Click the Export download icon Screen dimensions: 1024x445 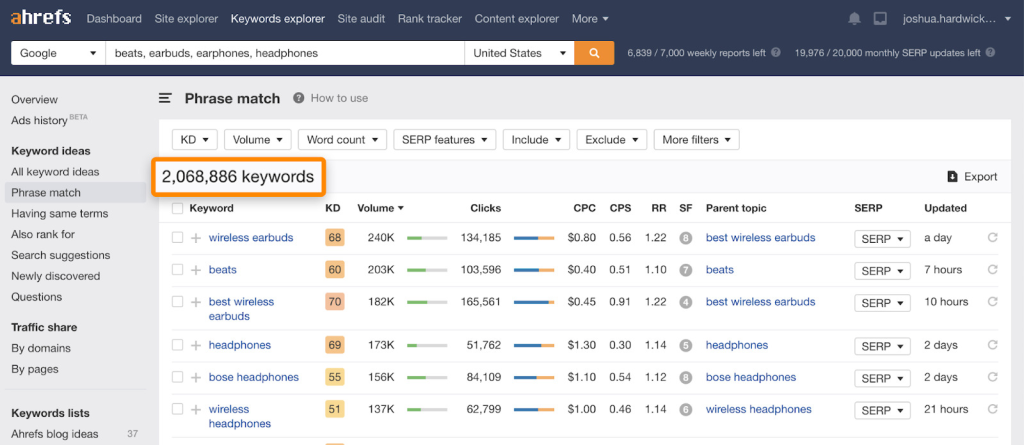coord(952,177)
